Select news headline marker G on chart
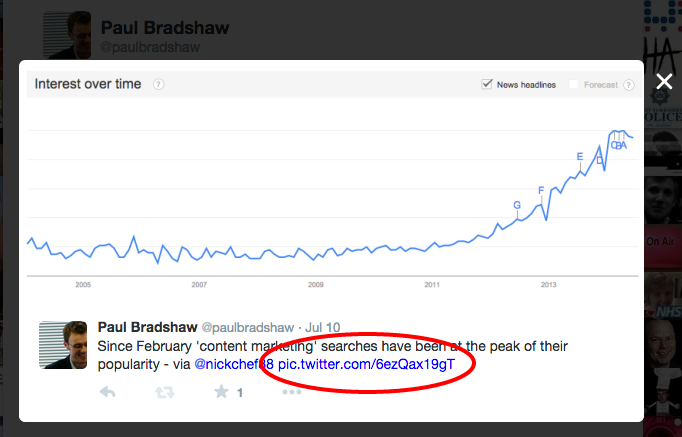The width and height of the screenshot is (682, 437). (x=517, y=205)
